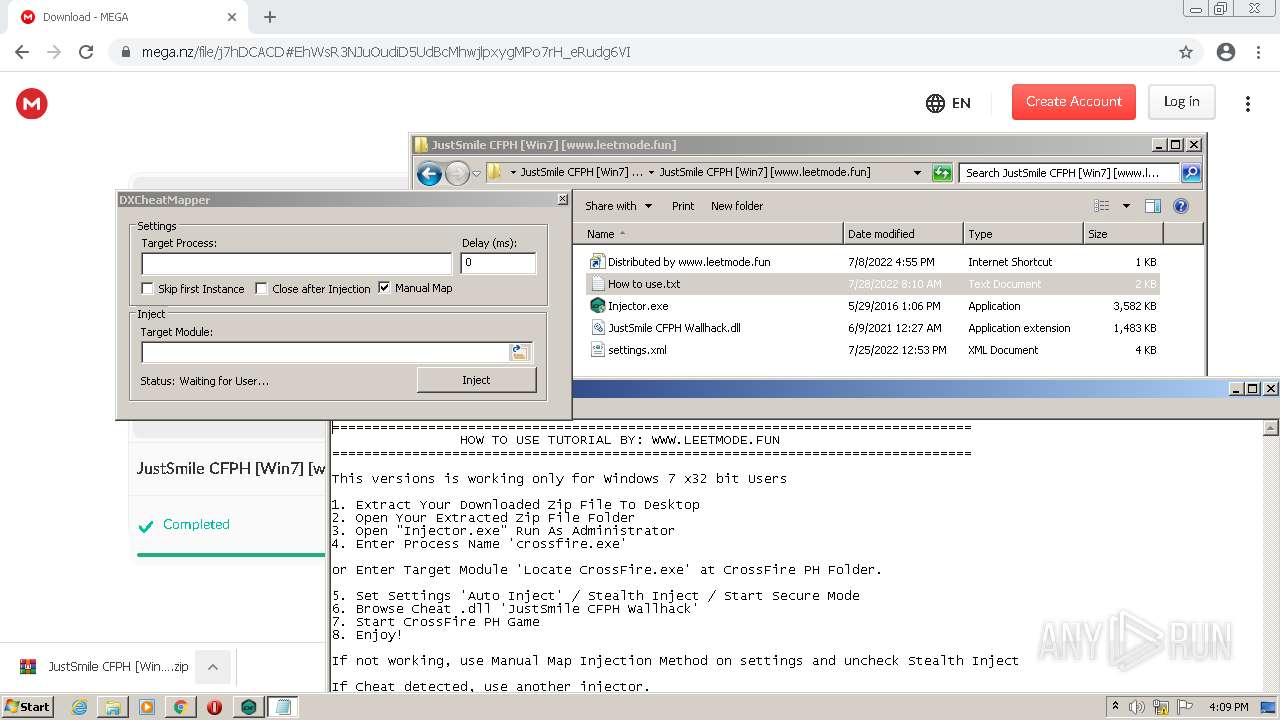
Task: Click Chrome three-dot menu icon
Action: (x=1258, y=52)
